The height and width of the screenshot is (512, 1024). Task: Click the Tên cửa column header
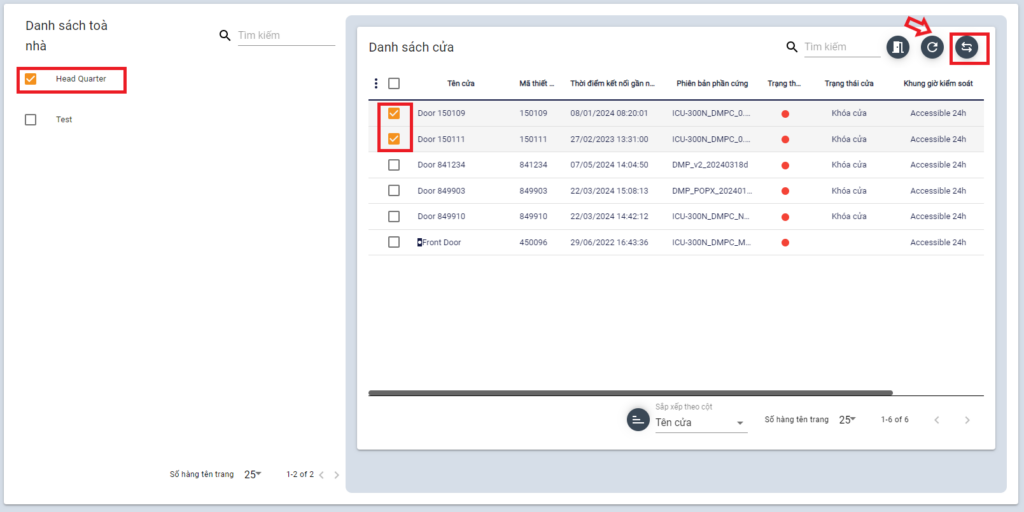point(460,84)
